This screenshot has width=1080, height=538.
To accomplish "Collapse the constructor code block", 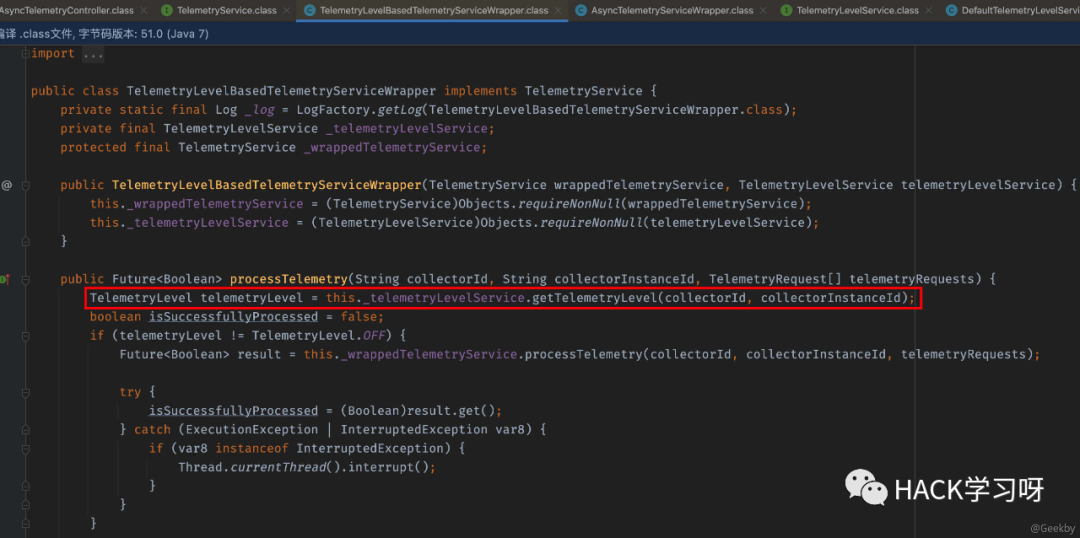I will [25, 185].
